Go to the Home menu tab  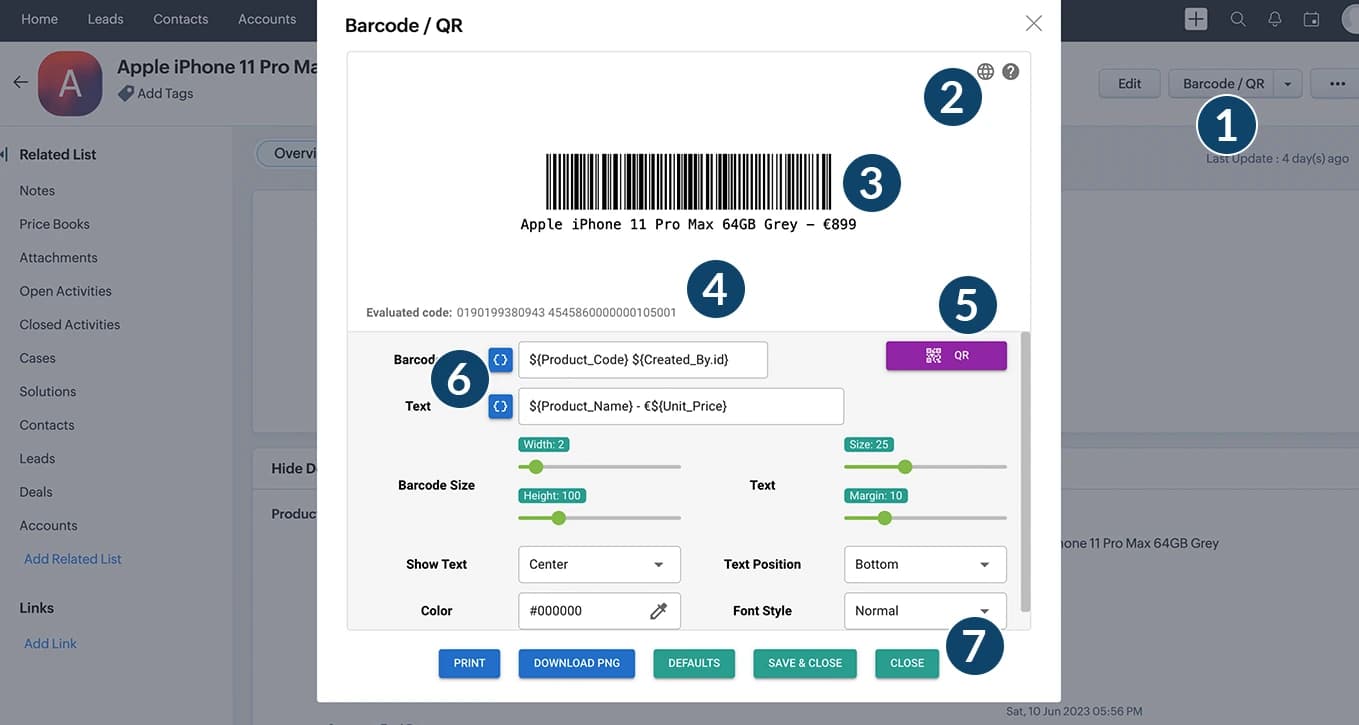(39, 19)
